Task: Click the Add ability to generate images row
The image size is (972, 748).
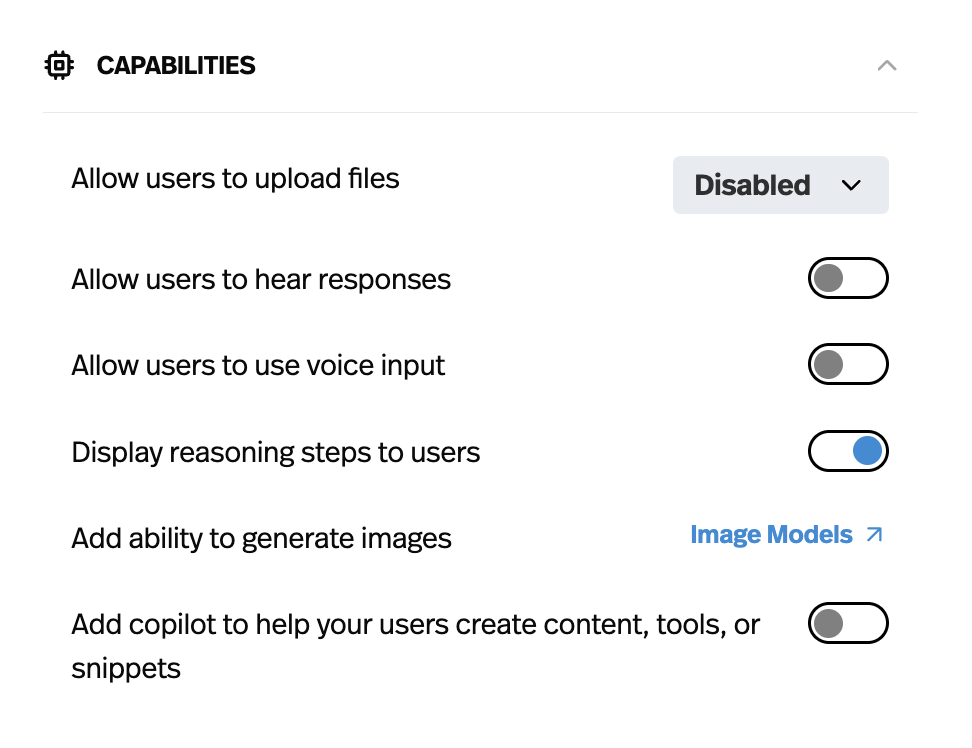Action: coord(261,538)
